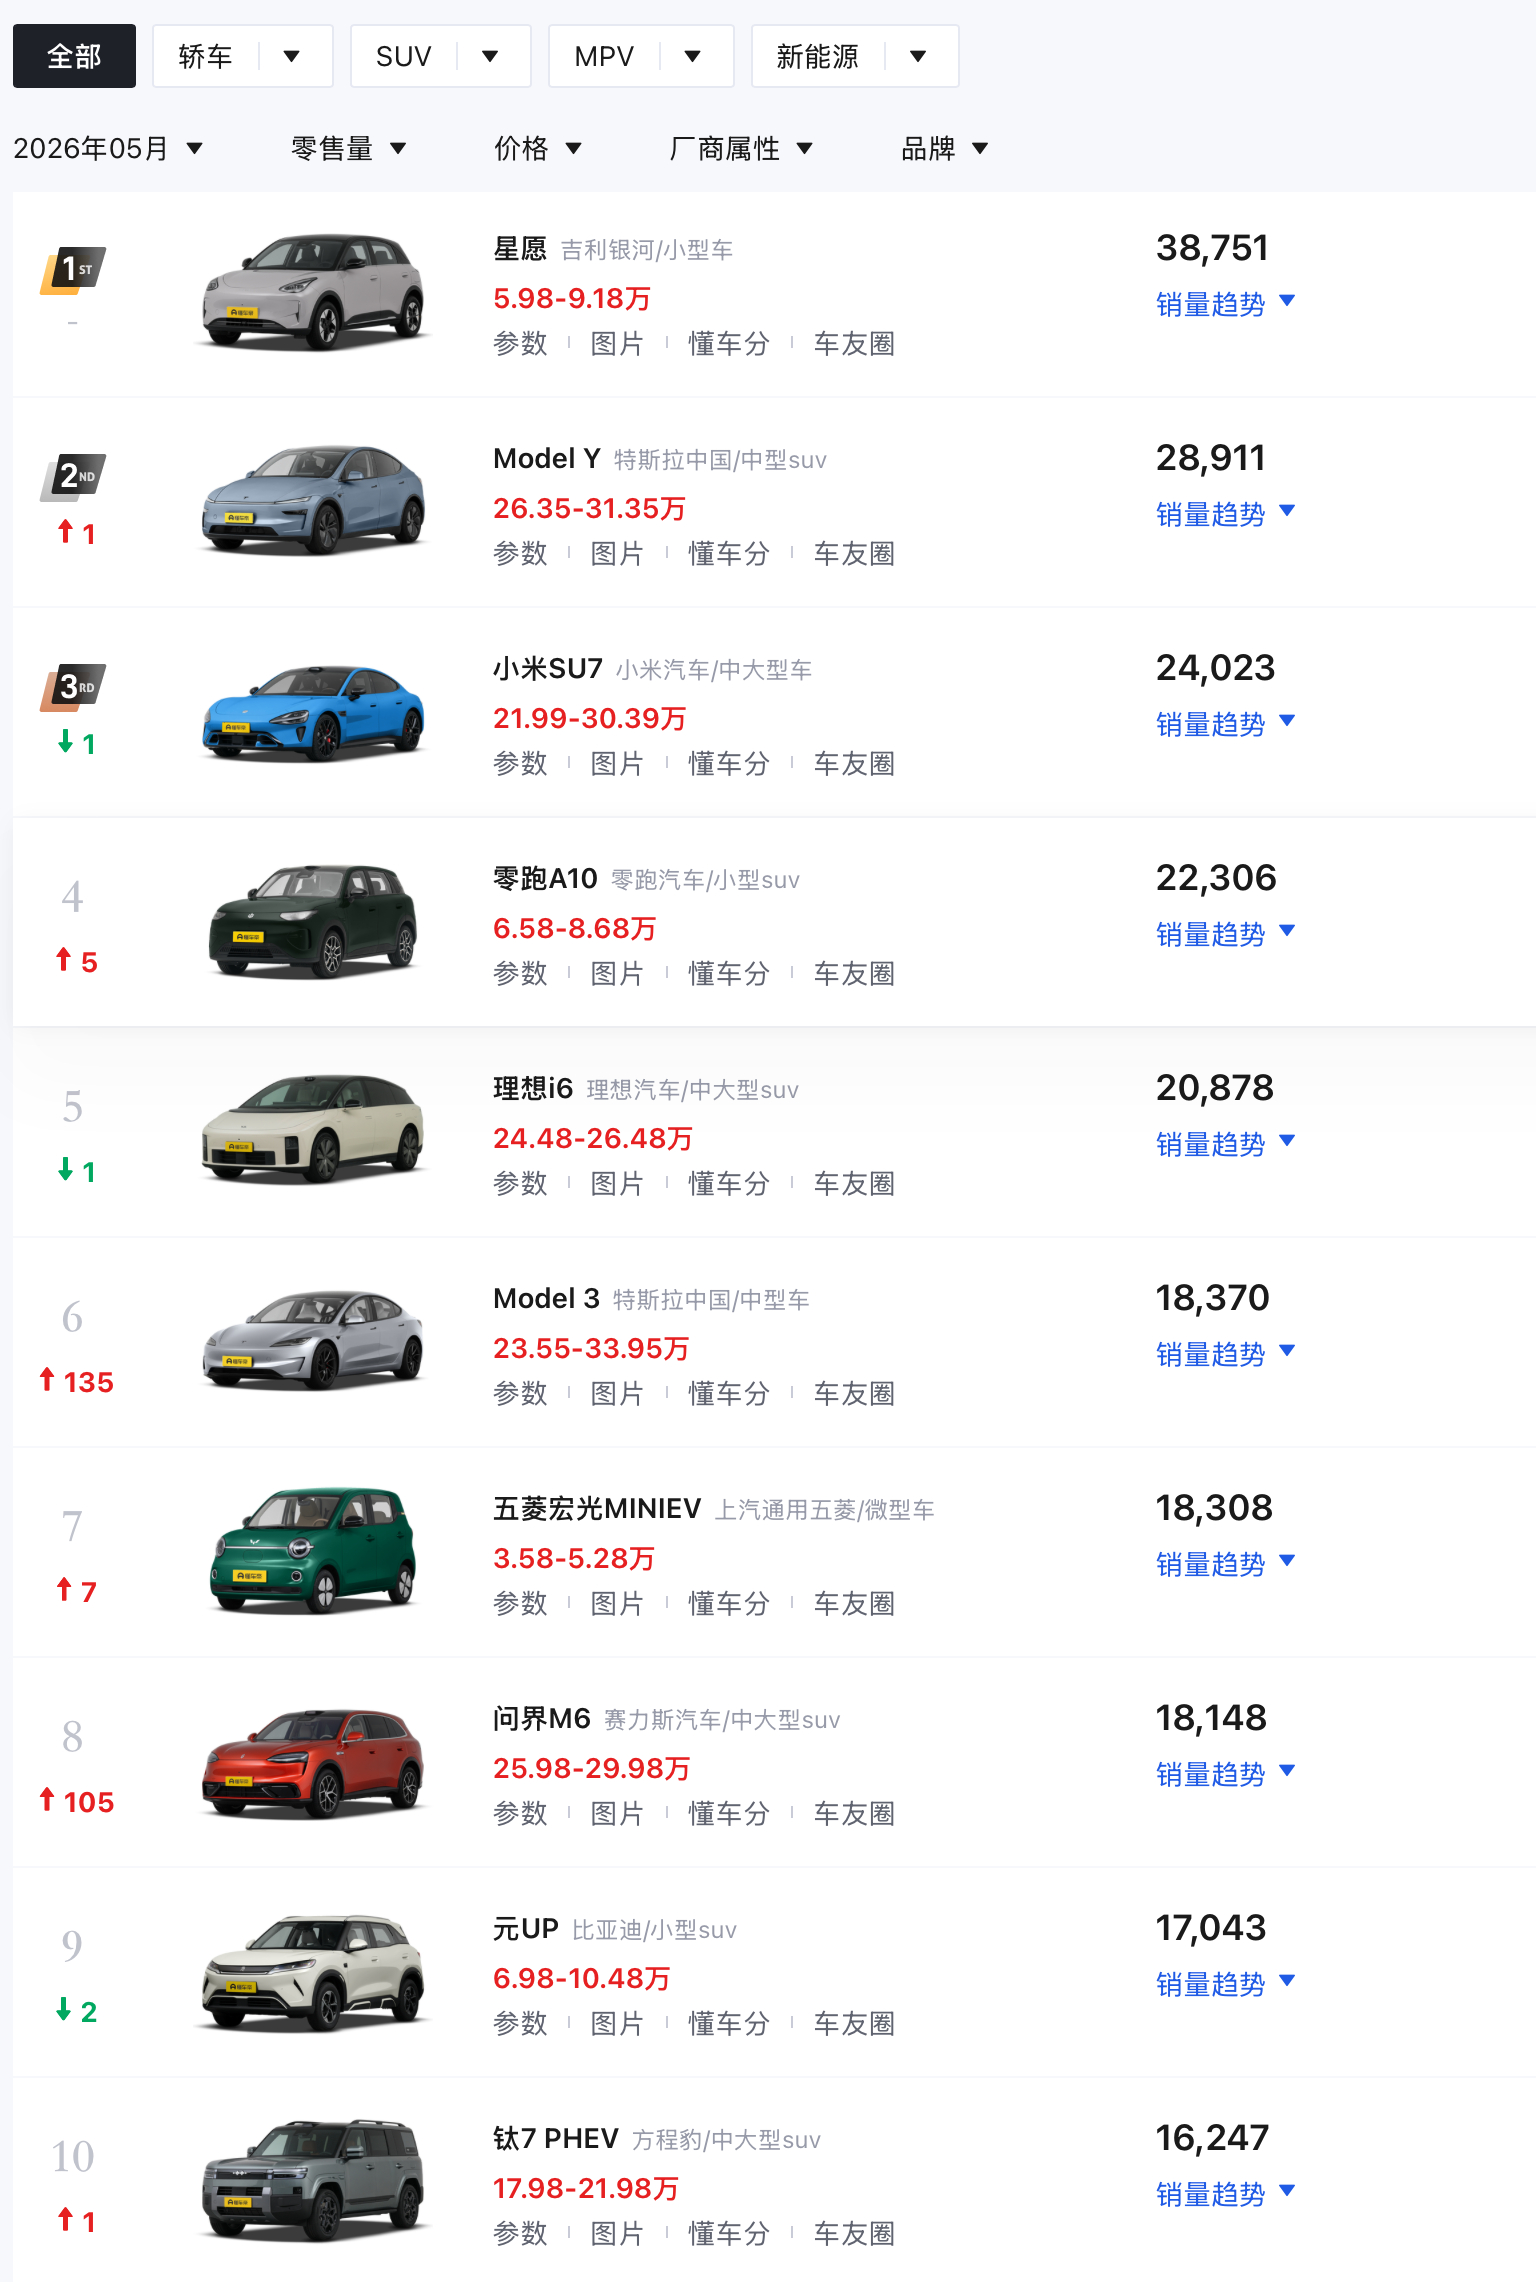Viewport: 1536px width, 2282px height.
Task: Open 懂车分 for 小米SU7
Action: tap(729, 764)
